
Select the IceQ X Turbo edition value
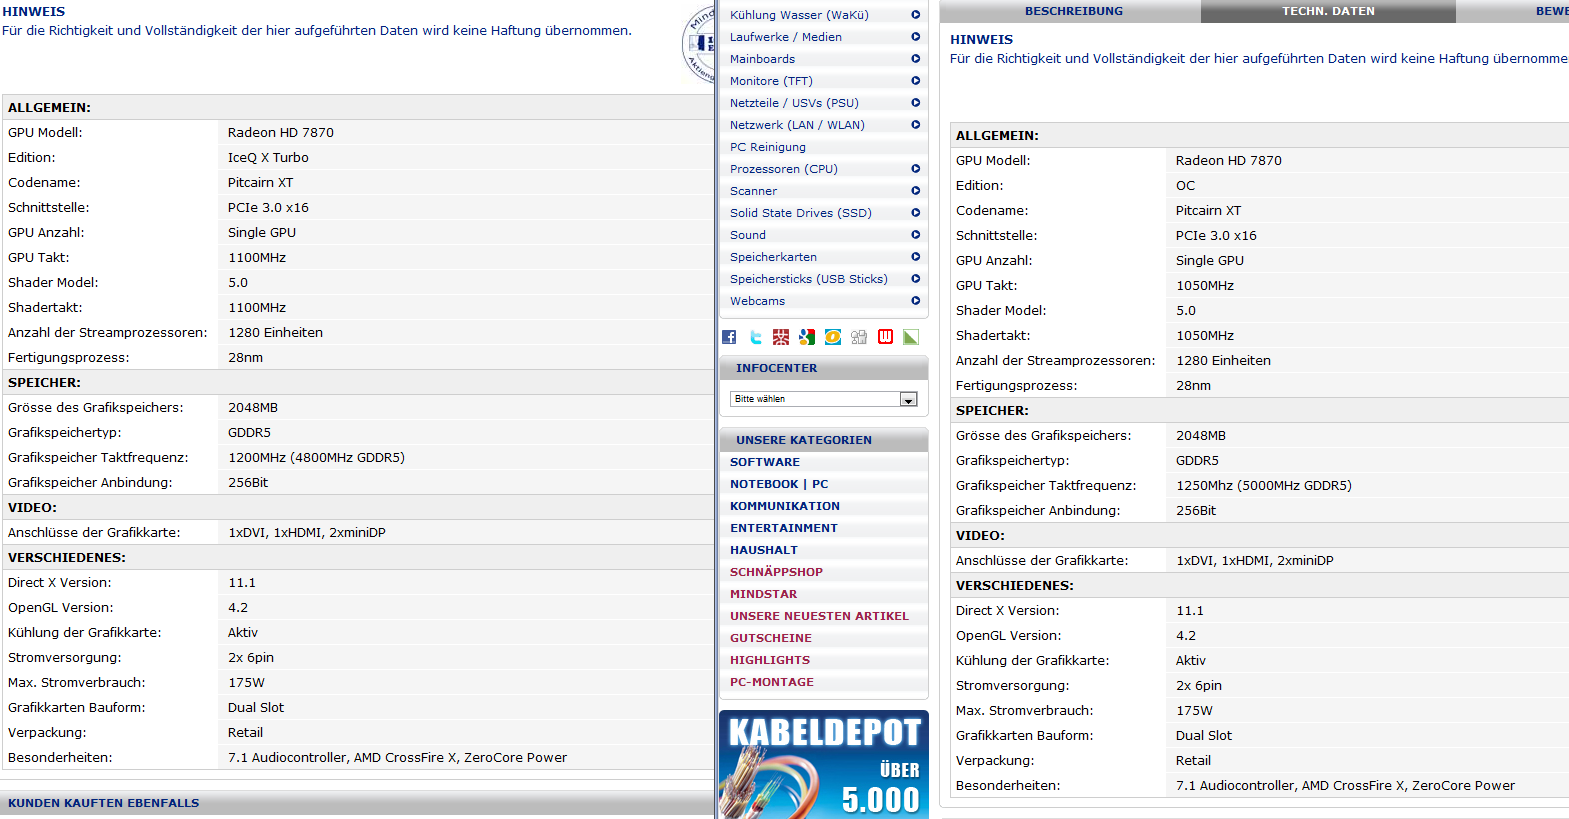coord(268,158)
